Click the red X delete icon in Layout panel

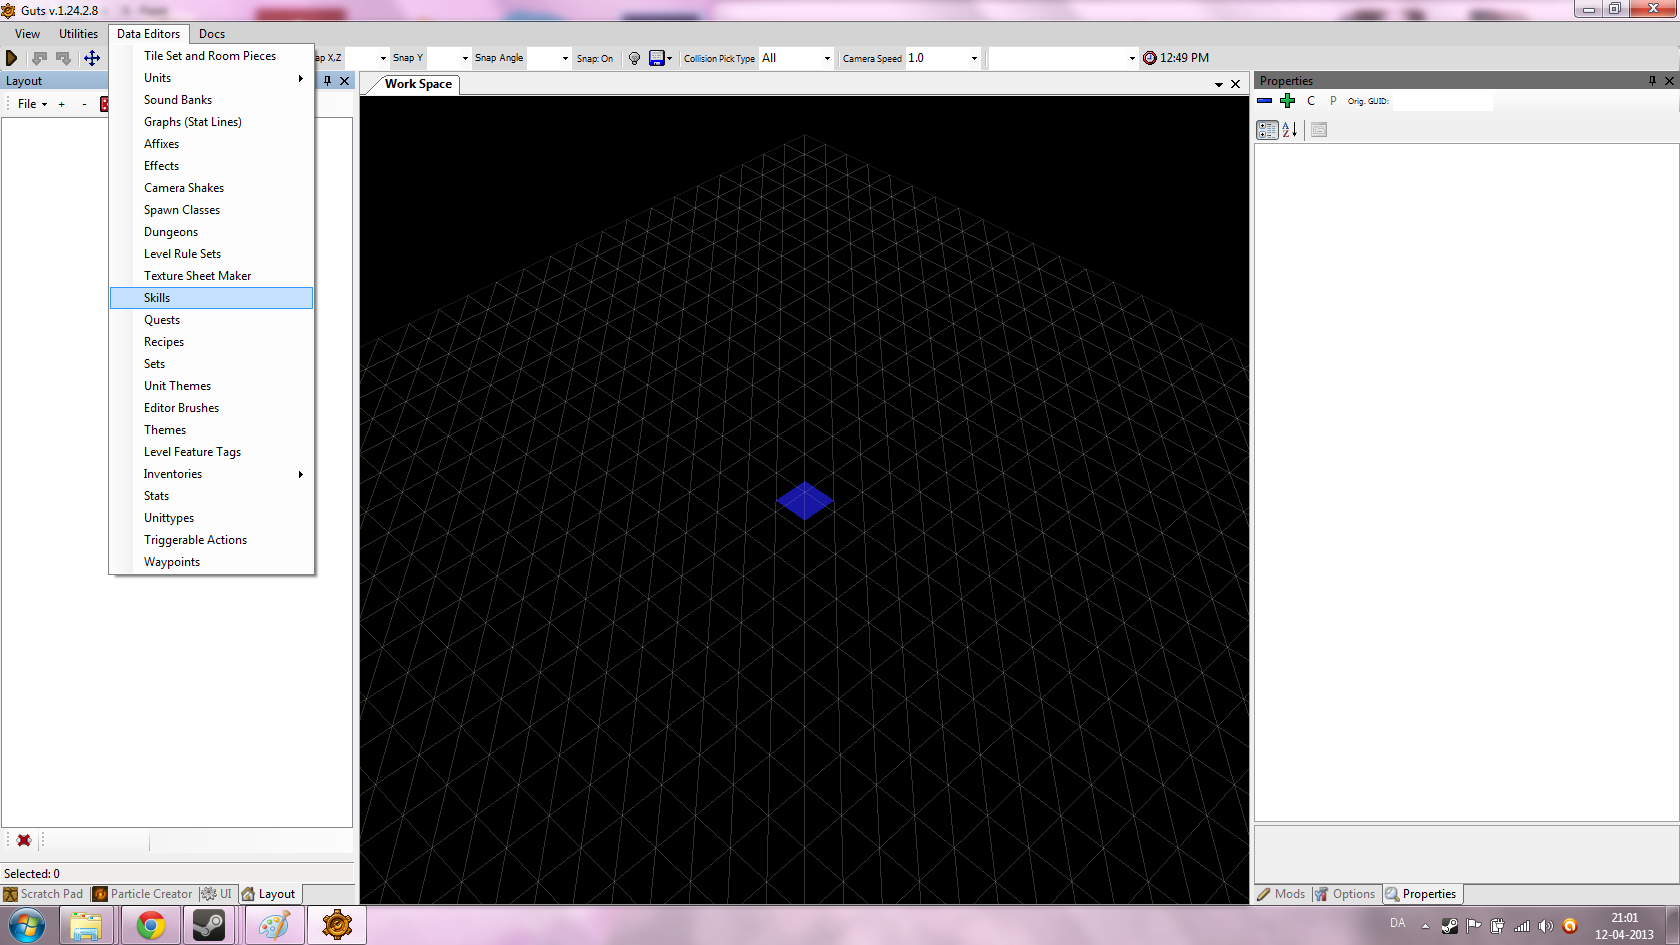24,841
